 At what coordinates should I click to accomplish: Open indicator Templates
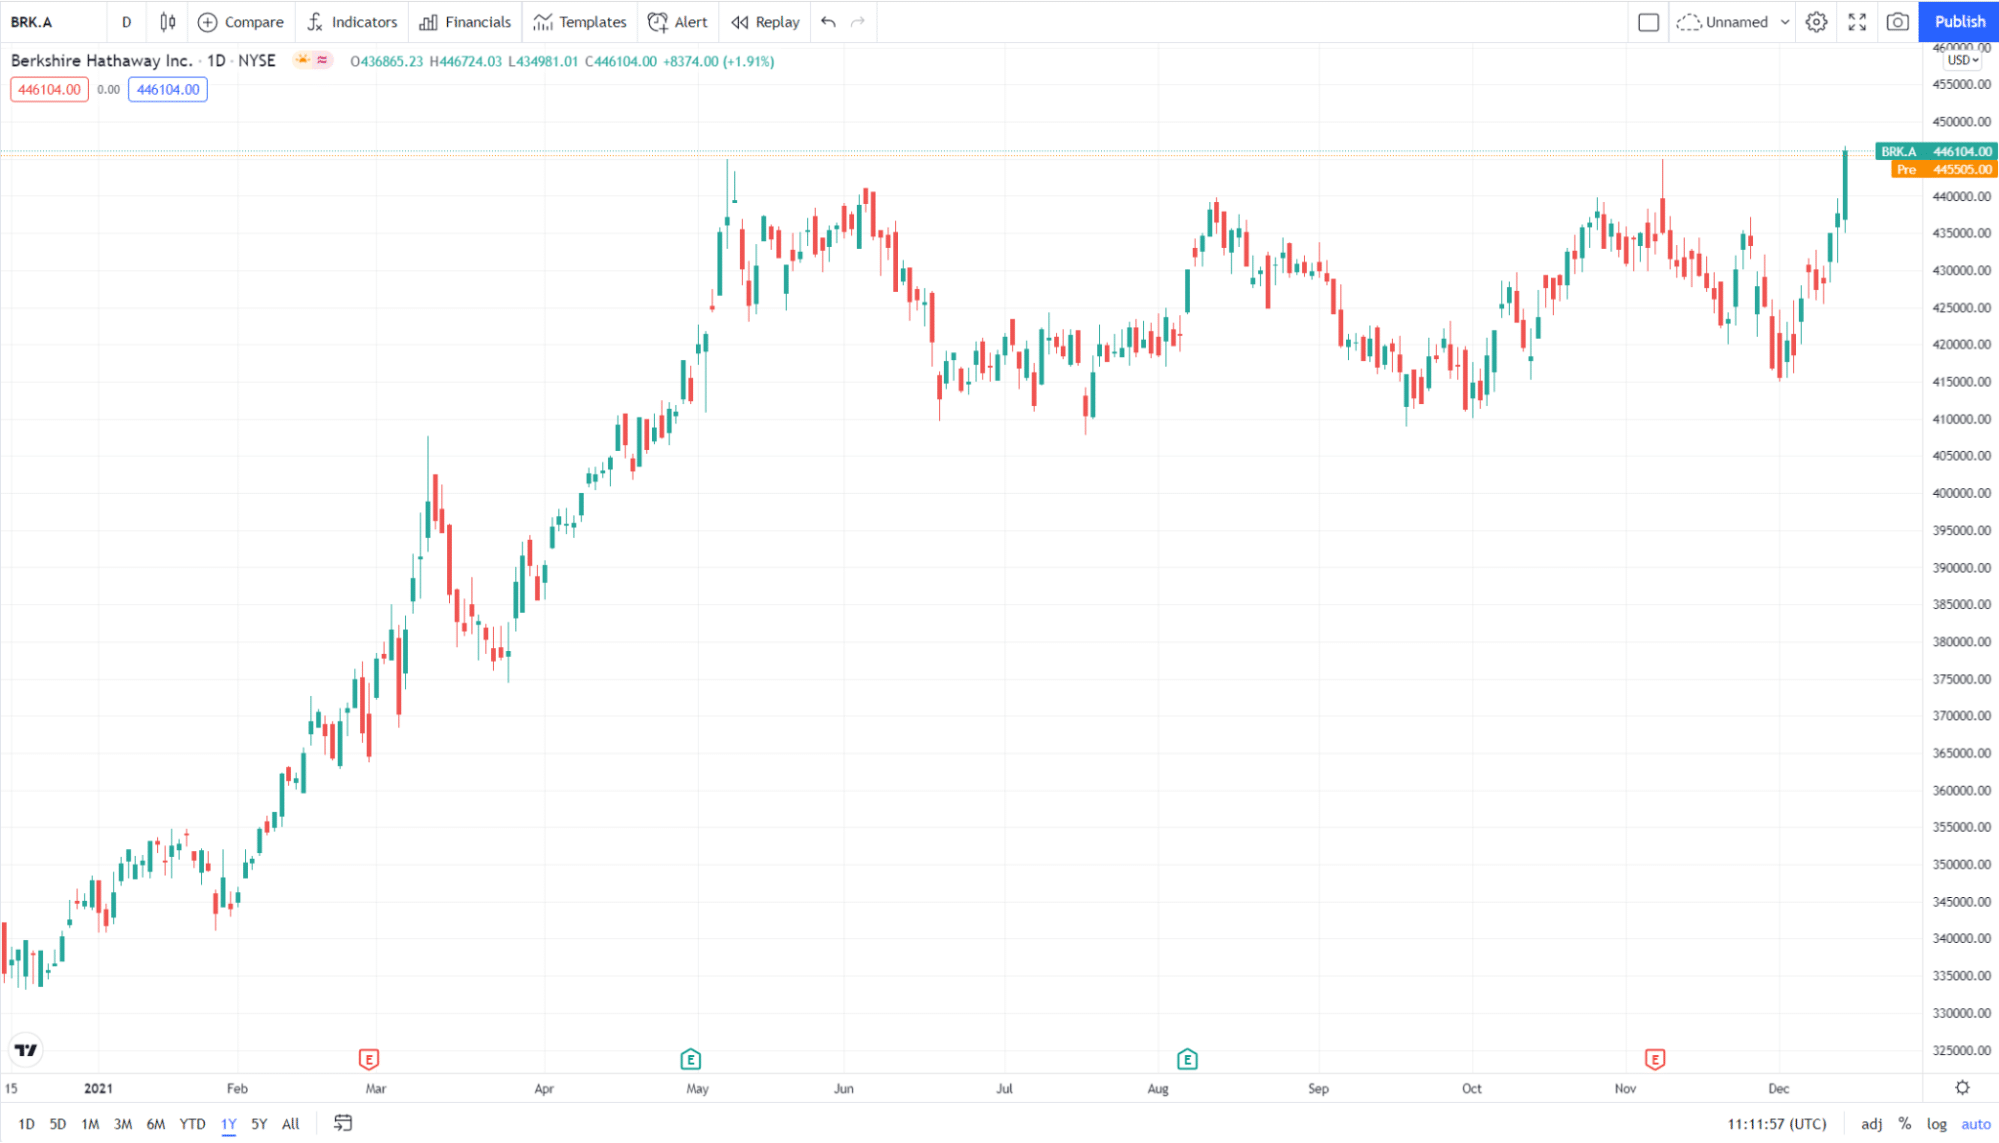click(580, 22)
